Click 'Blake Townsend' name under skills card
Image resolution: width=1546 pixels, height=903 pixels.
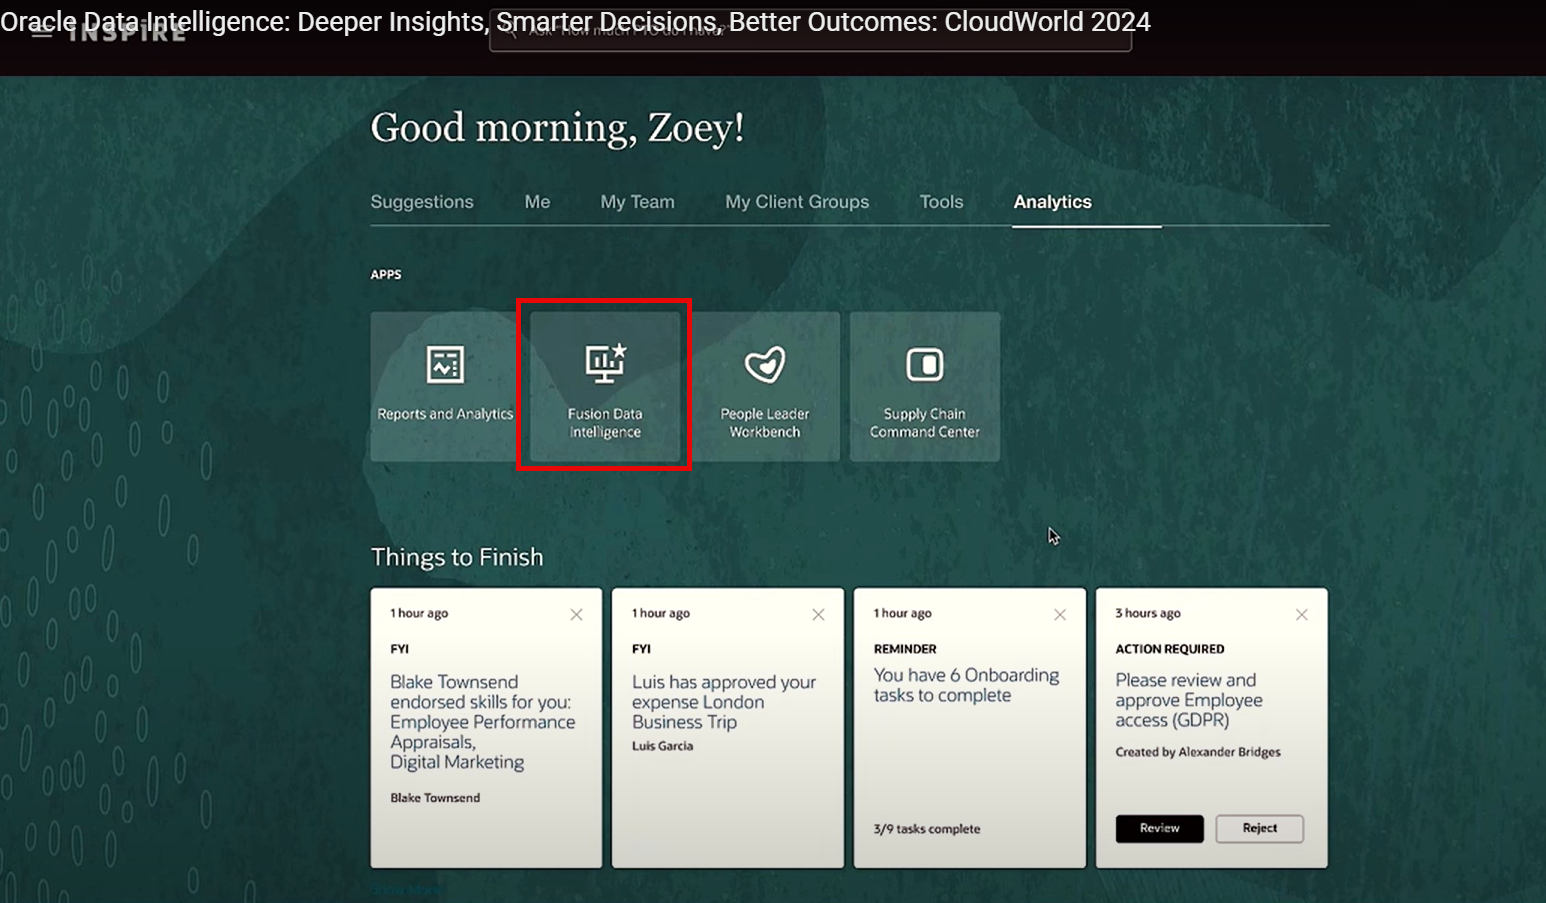pos(435,798)
